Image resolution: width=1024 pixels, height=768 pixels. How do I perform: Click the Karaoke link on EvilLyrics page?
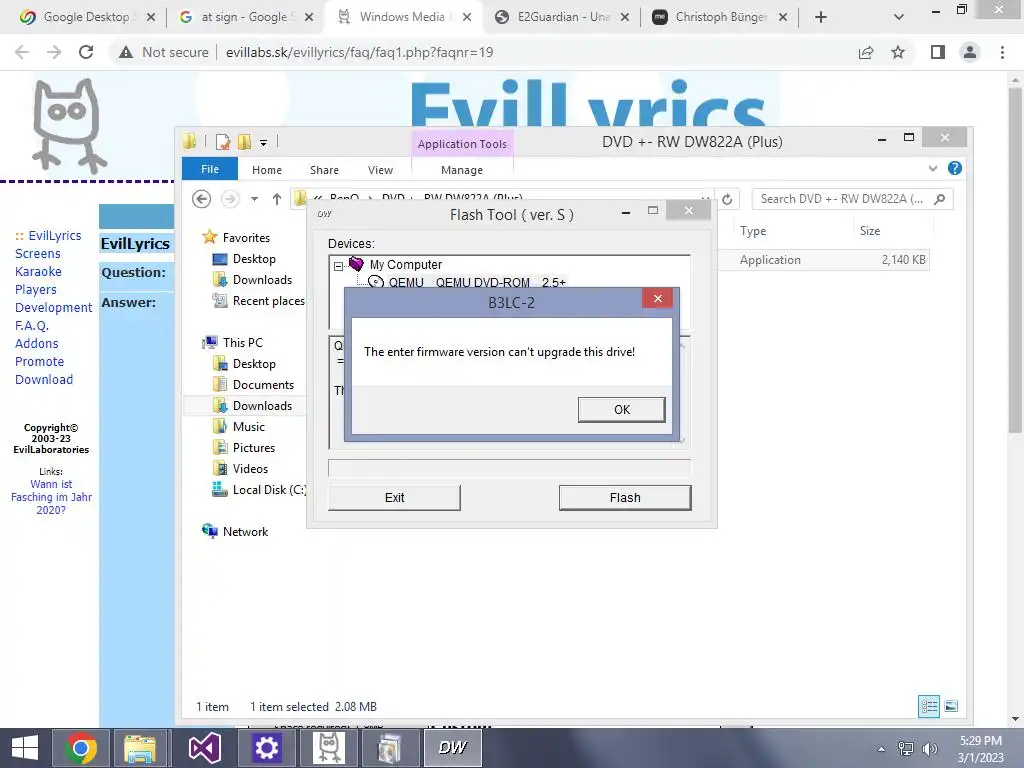coord(39,271)
